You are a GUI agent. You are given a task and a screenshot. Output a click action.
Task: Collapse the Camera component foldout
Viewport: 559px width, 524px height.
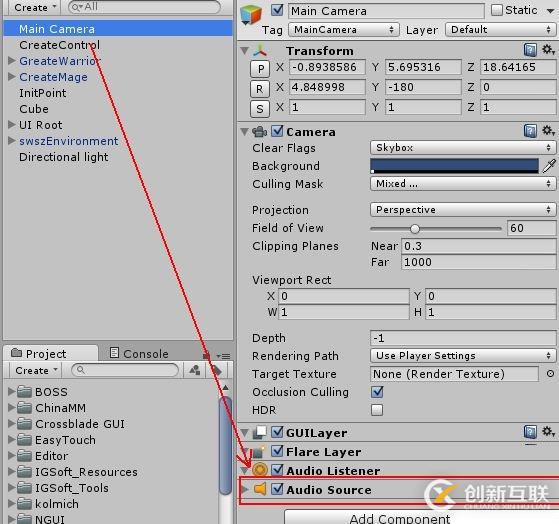(245, 132)
